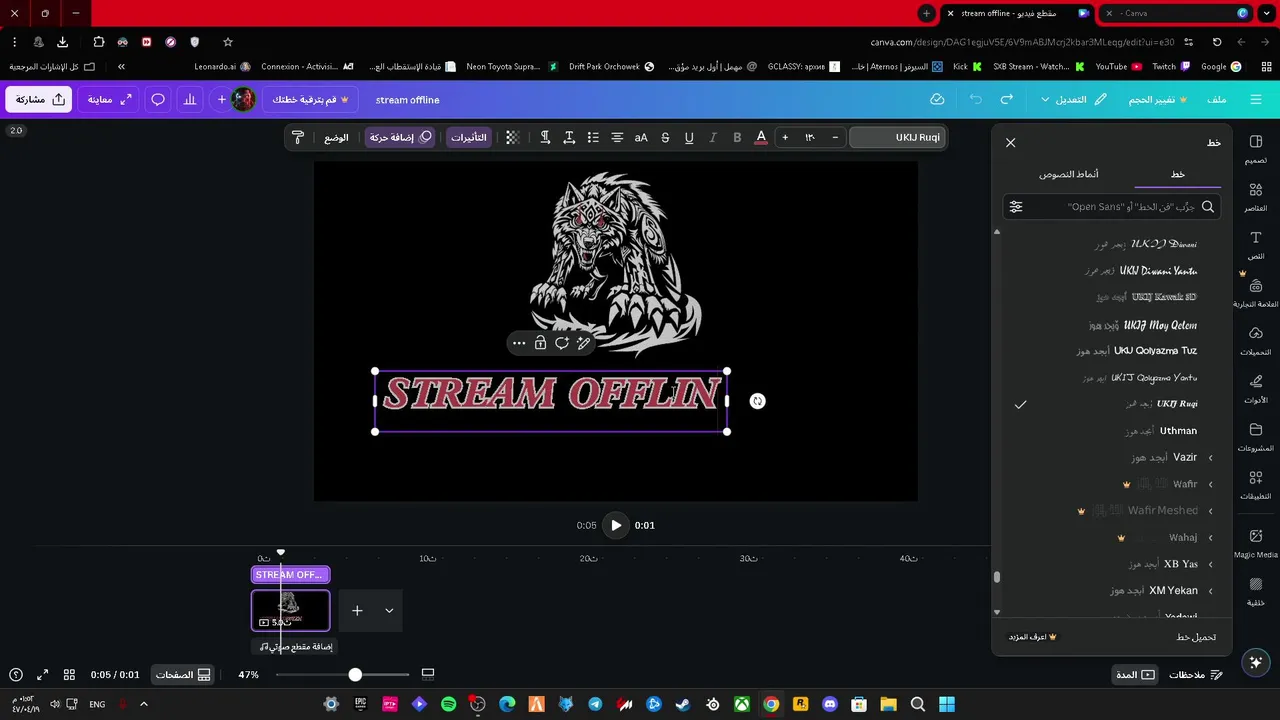Decrease the font size with minus
This screenshot has width=1280, height=720.
point(835,137)
